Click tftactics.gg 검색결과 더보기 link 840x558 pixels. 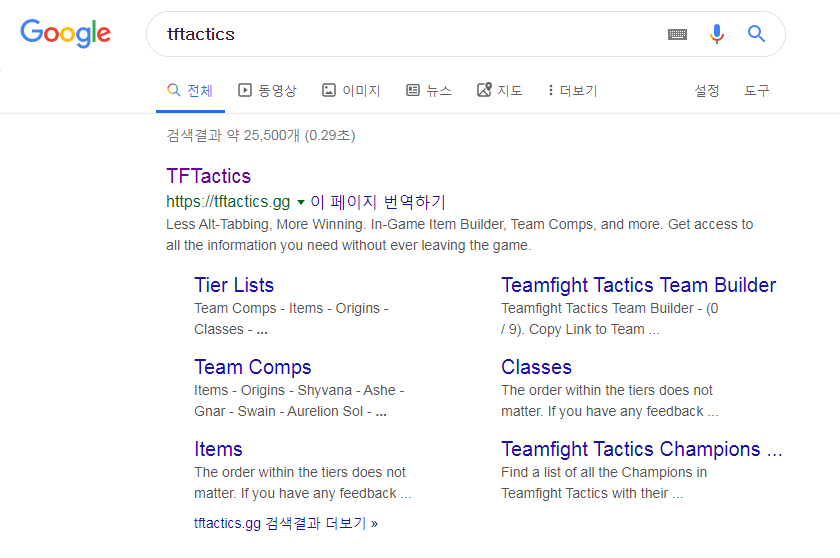pyautogui.click(x=286, y=523)
